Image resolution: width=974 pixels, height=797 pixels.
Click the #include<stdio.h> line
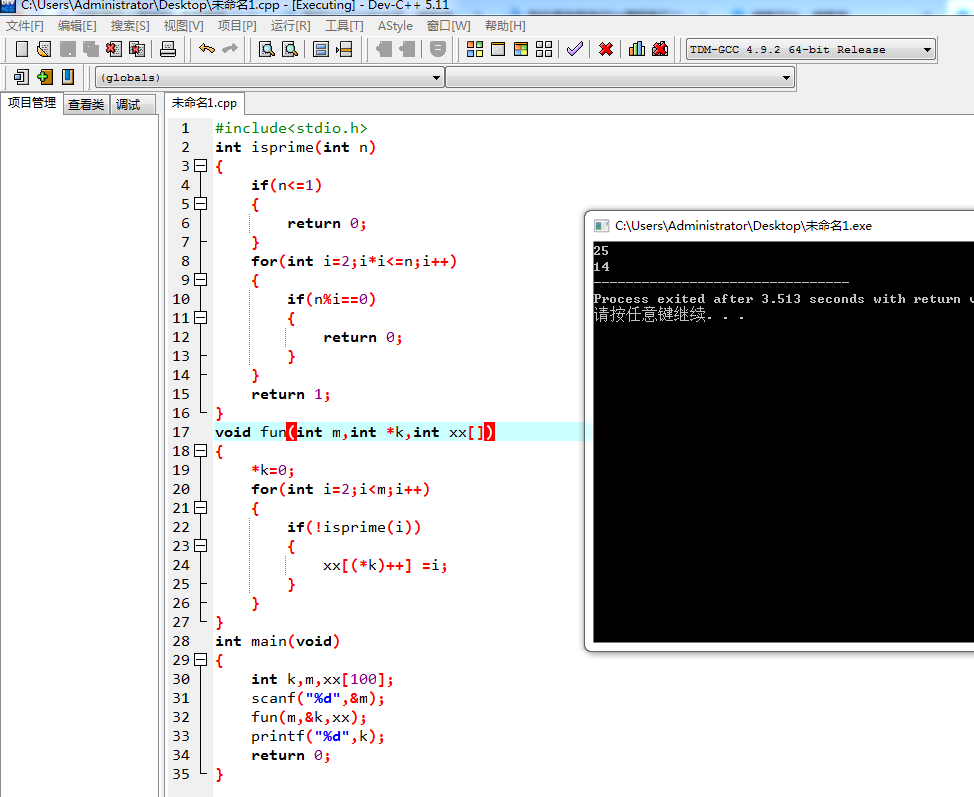[291, 128]
